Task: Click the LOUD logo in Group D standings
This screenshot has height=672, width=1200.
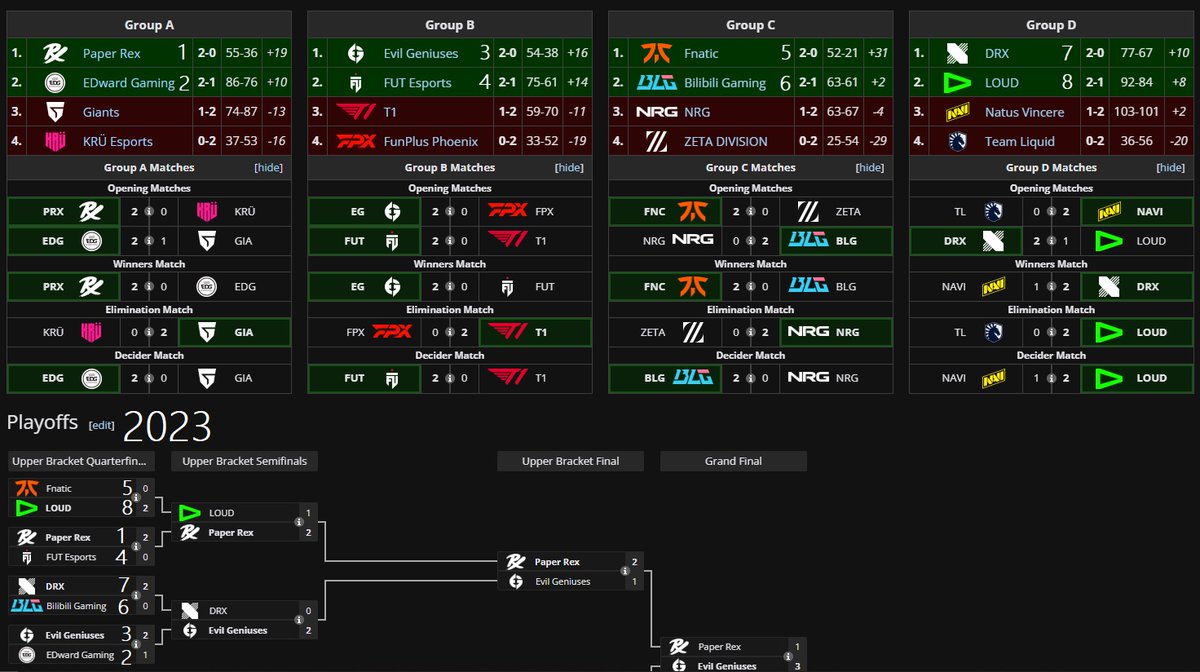Action: pos(957,83)
